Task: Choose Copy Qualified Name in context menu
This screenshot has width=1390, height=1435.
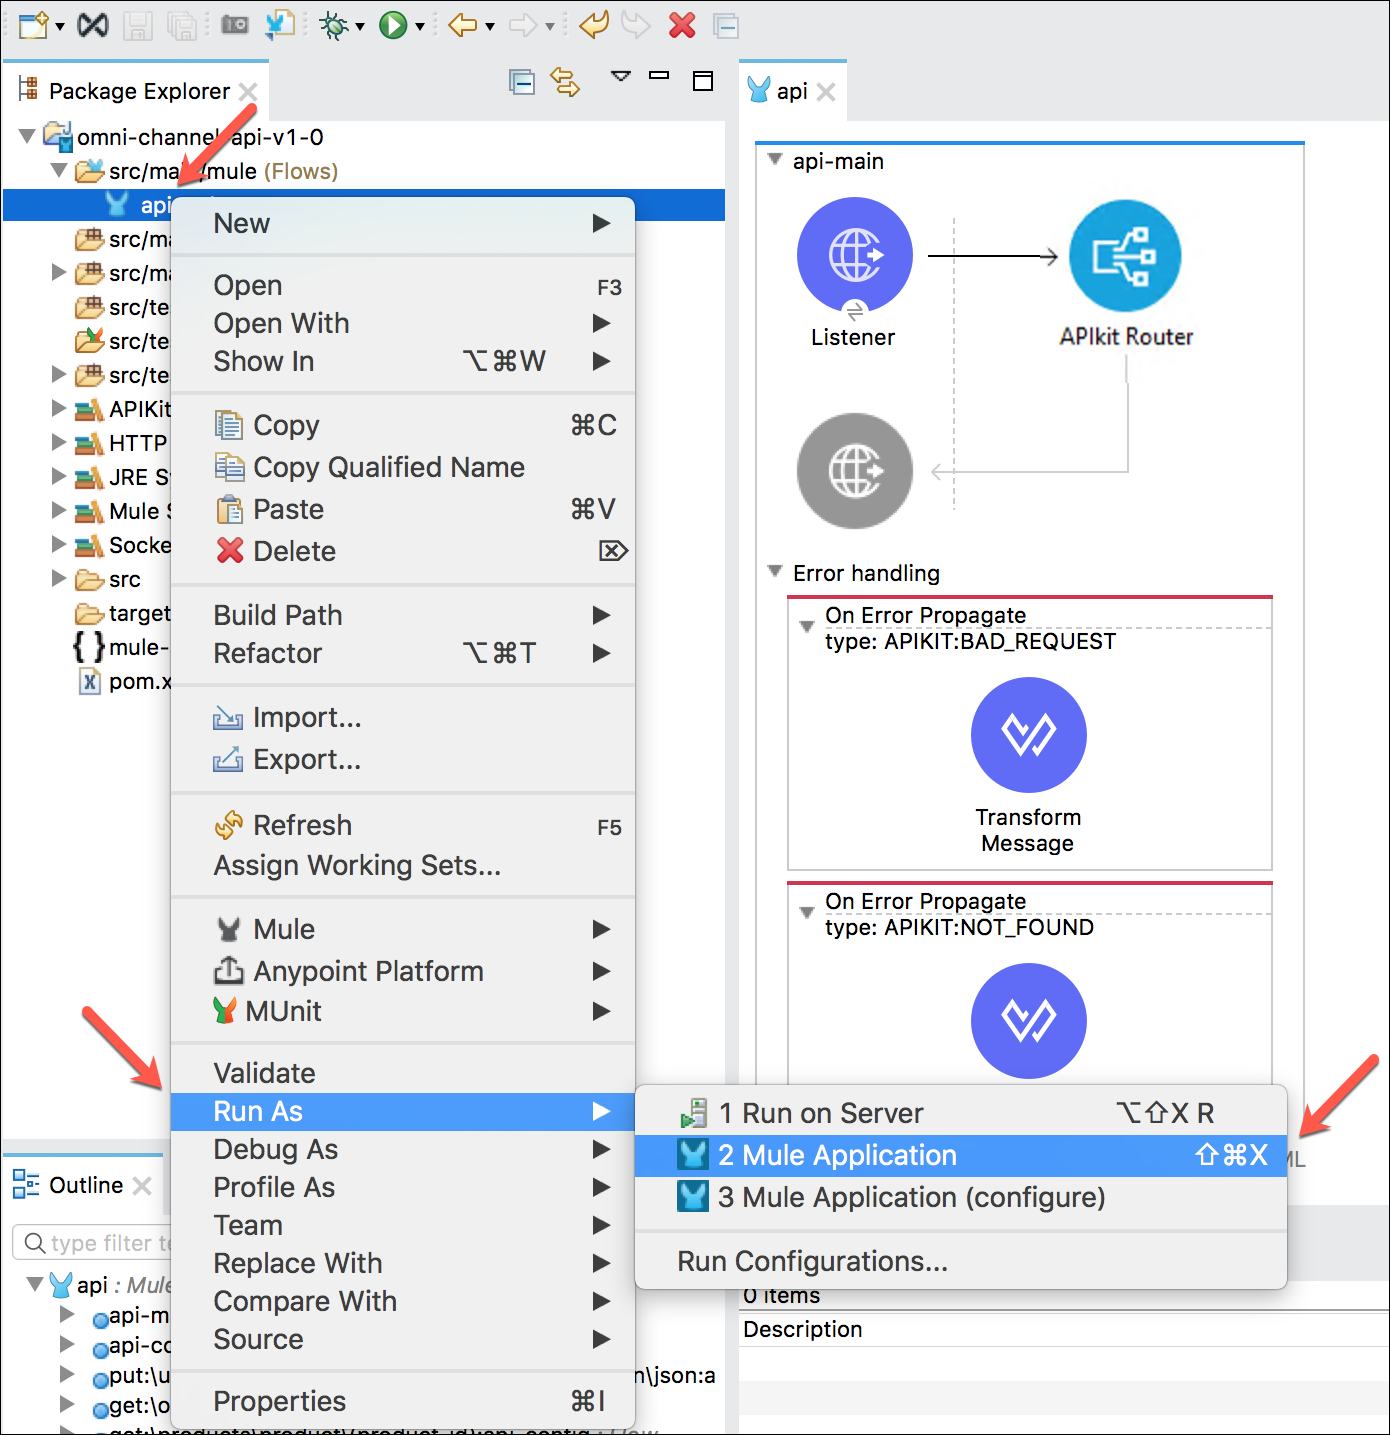Action: [403, 467]
